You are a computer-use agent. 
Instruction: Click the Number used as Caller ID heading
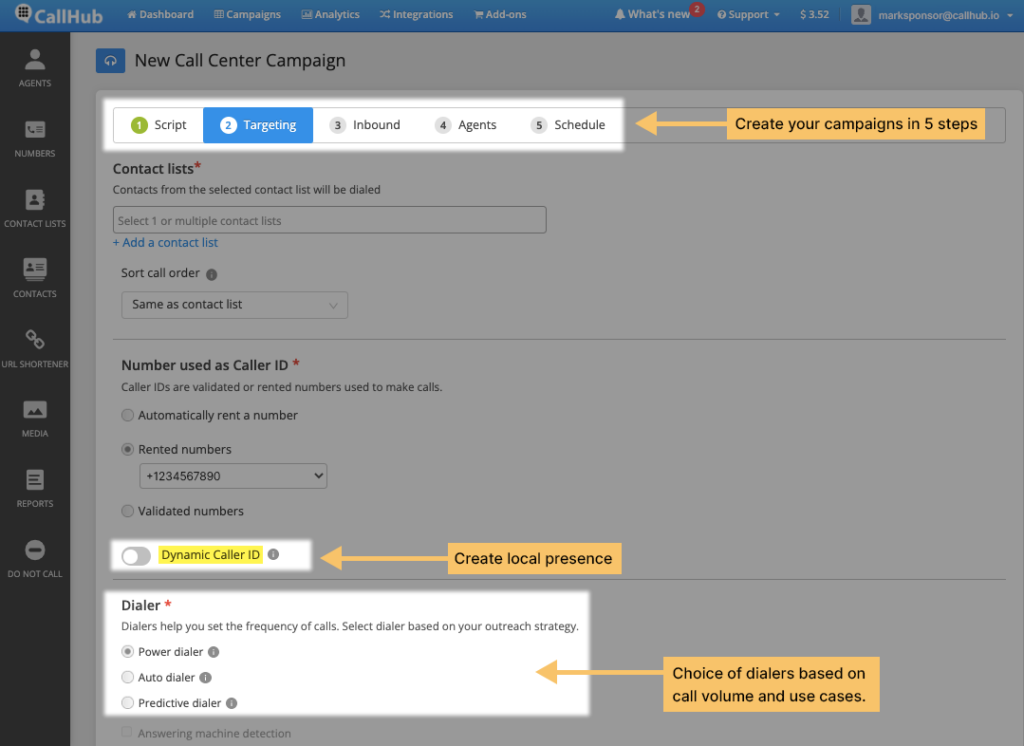coord(204,365)
